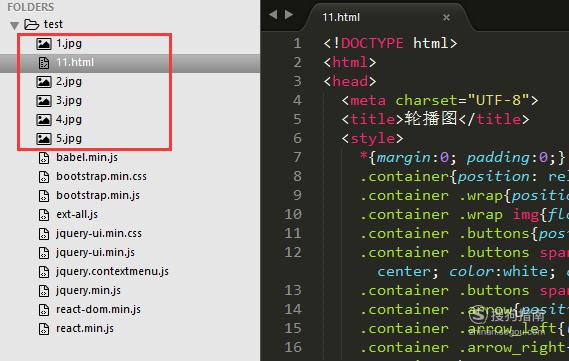The image size is (569, 361).
Task: Click line number 6 in gutter
Action: (297, 138)
